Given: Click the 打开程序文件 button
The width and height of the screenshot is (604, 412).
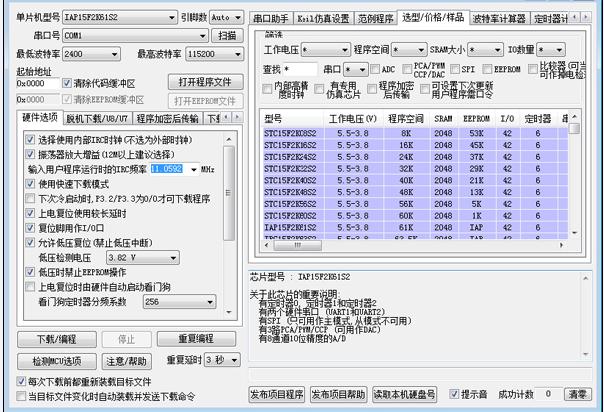Looking at the screenshot, I should pos(205,82).
